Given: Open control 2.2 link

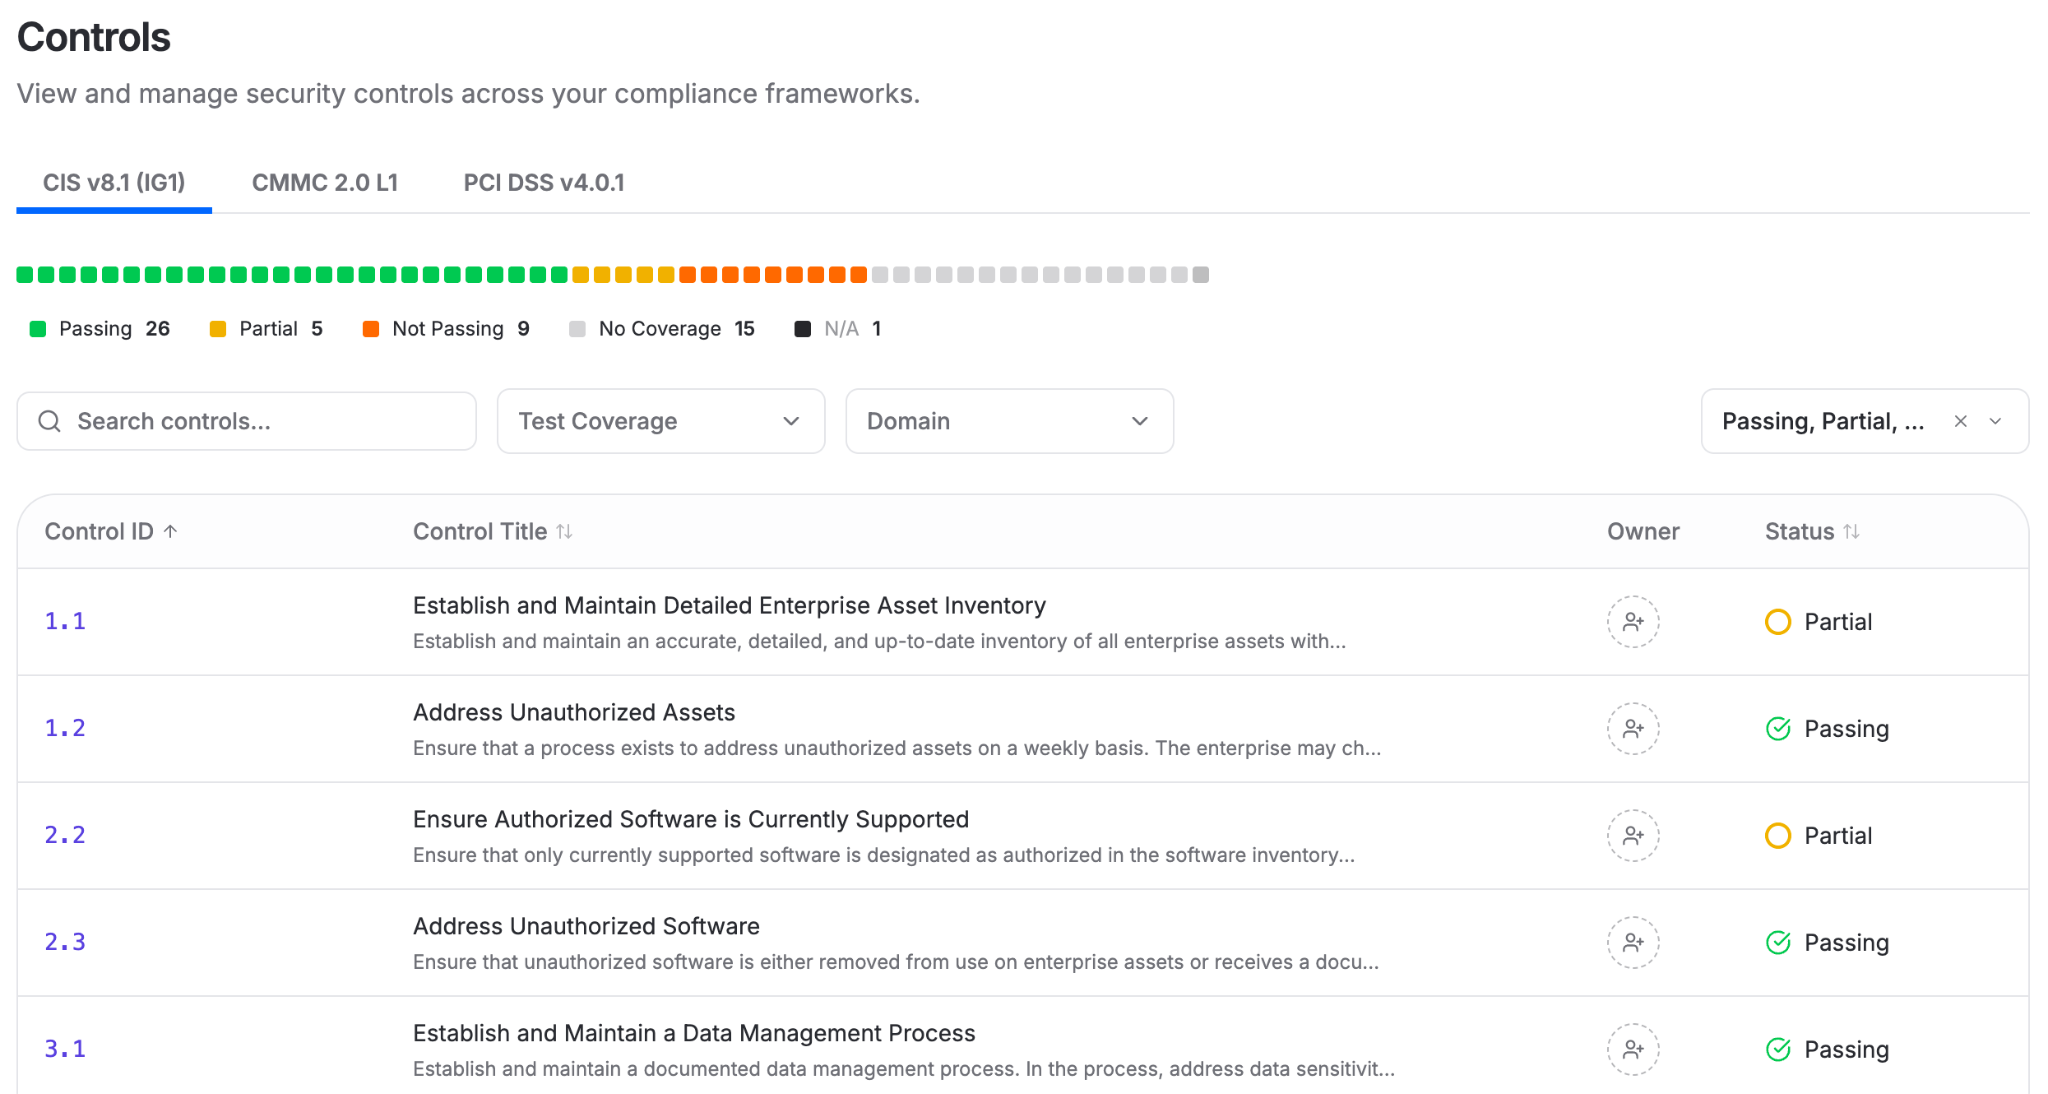Looking at the screenshot, I should coord(65,835).
